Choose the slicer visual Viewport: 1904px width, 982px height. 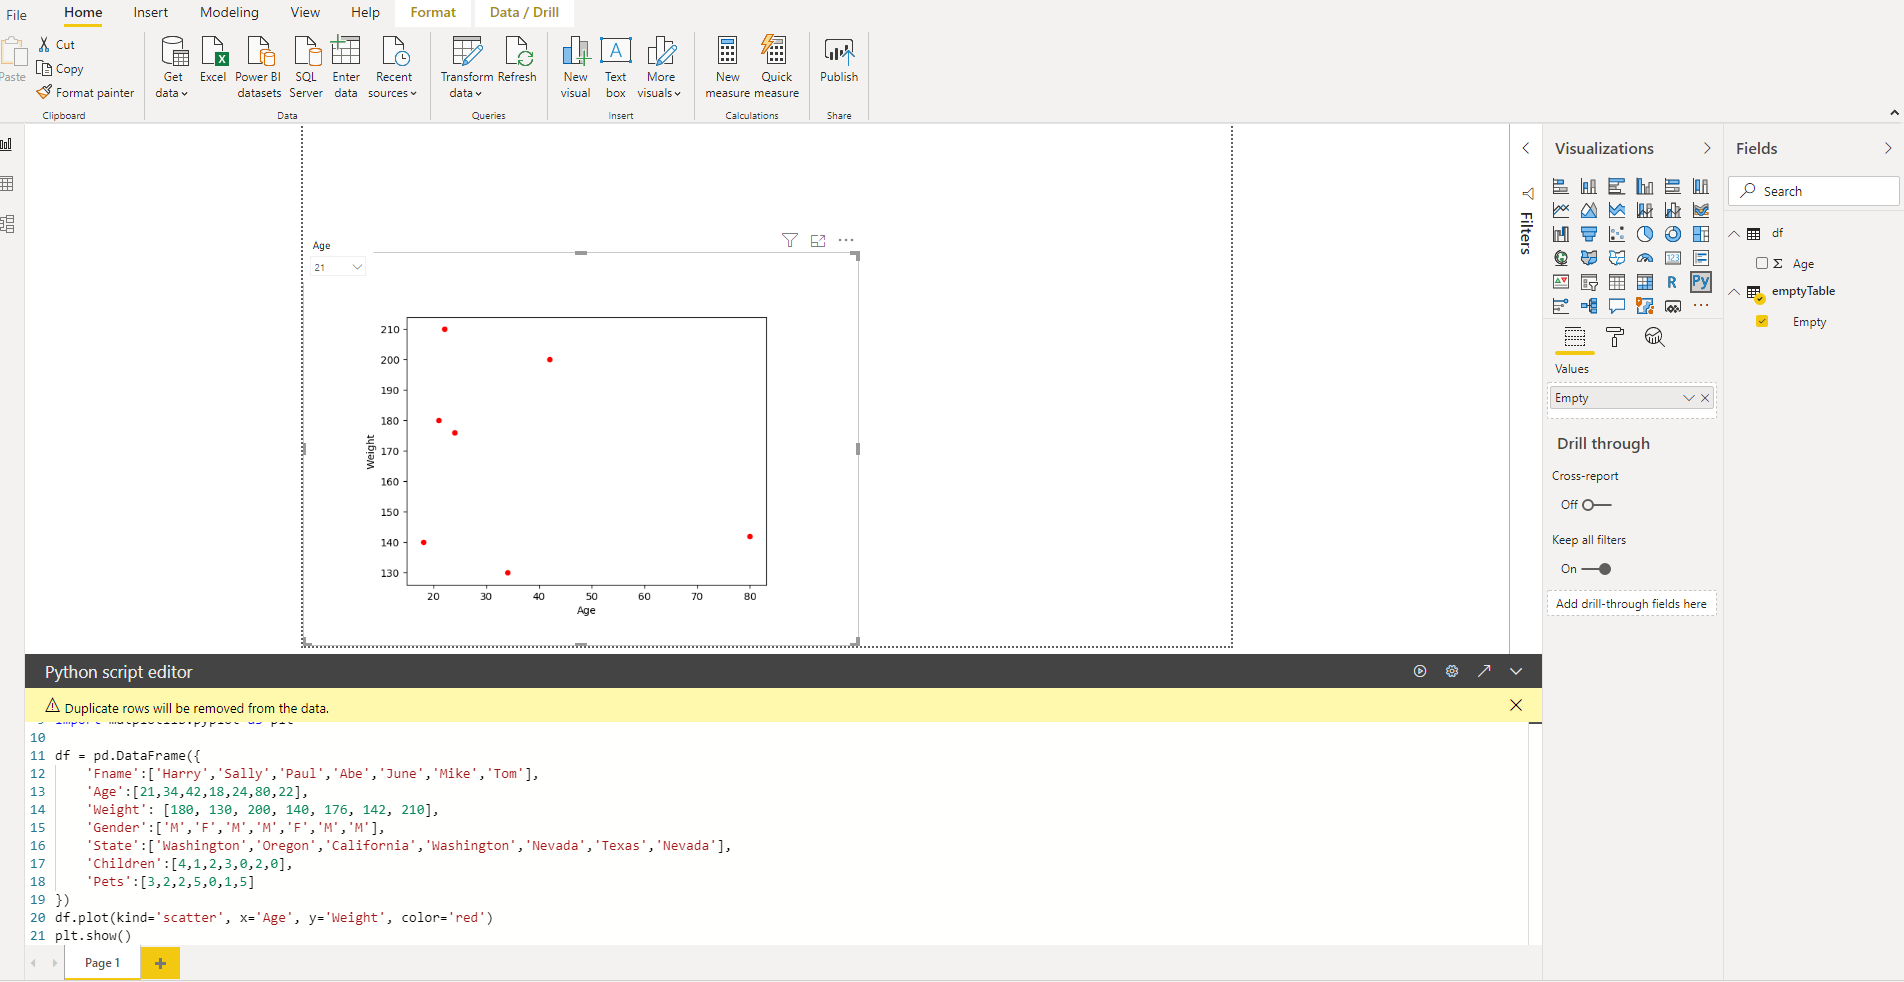point(1588,282)
